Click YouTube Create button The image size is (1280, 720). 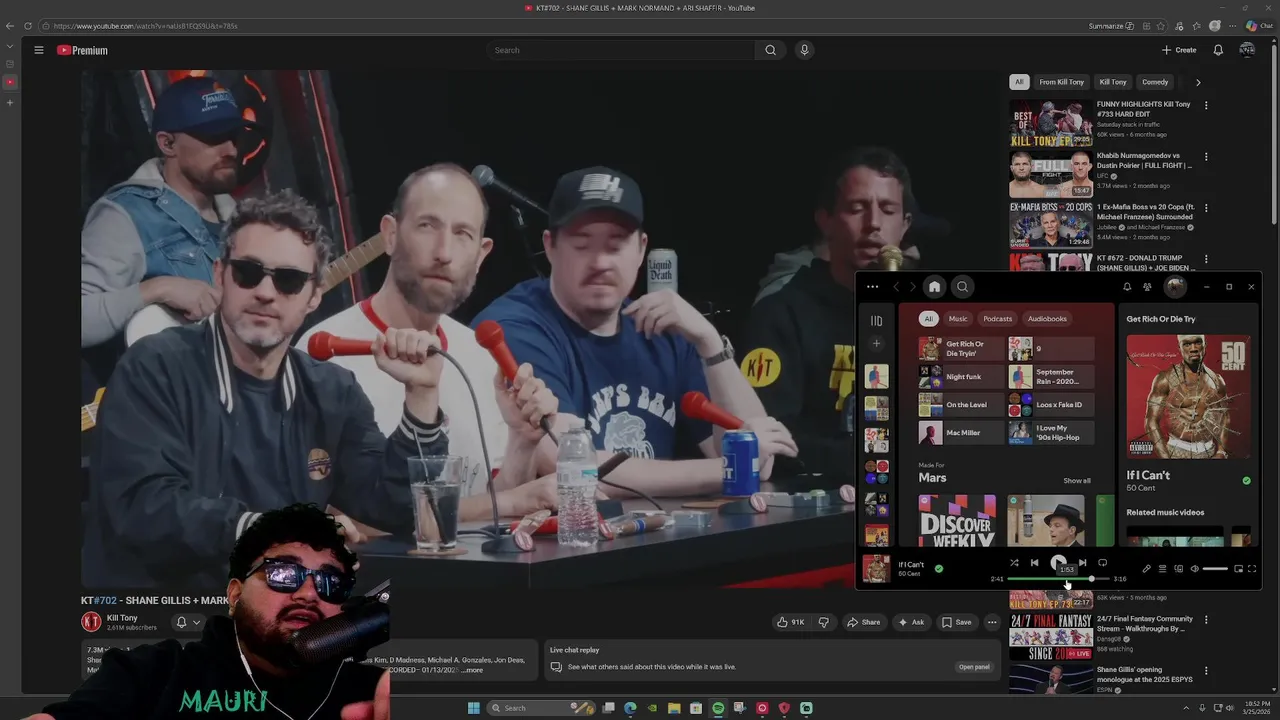(x=1179, y=50)
